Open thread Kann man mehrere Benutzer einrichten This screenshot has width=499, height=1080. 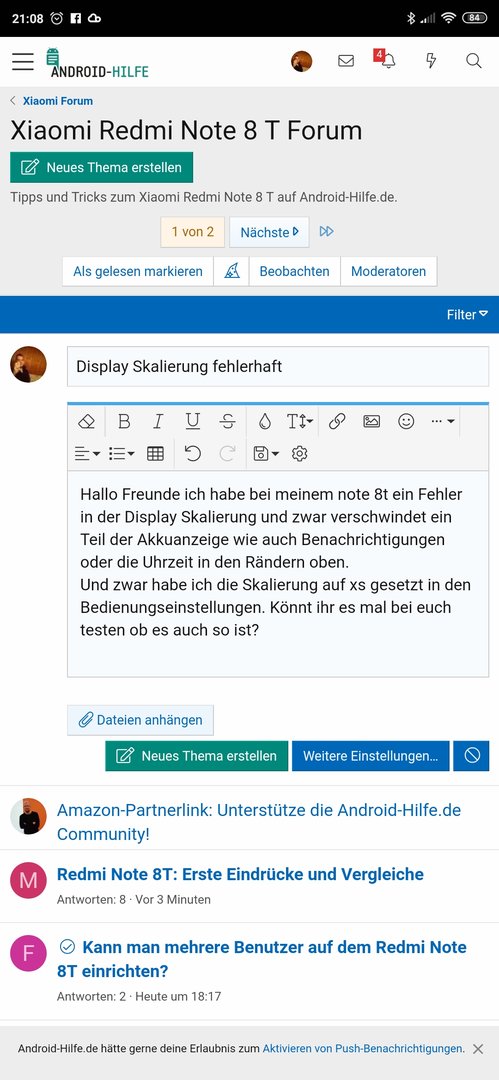point(262,959)
